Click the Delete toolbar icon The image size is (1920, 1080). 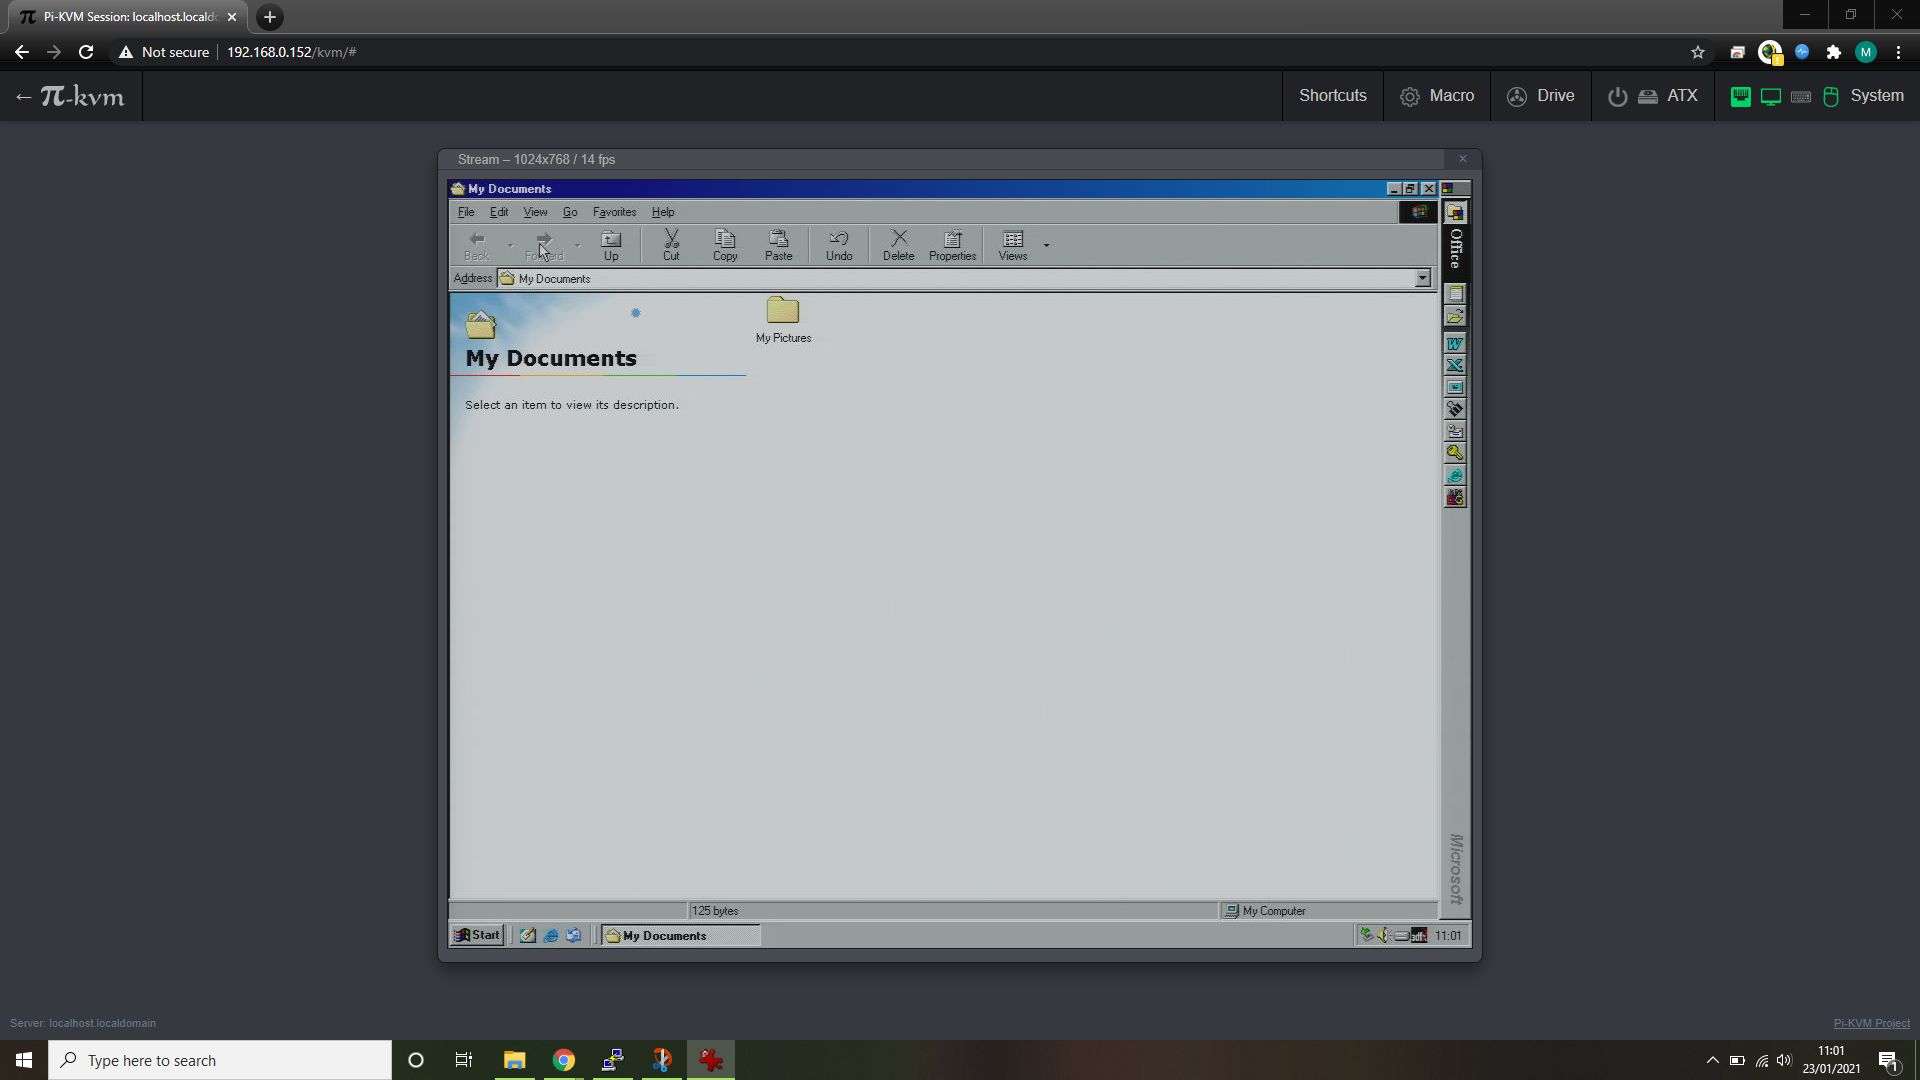tap(898, 244)
